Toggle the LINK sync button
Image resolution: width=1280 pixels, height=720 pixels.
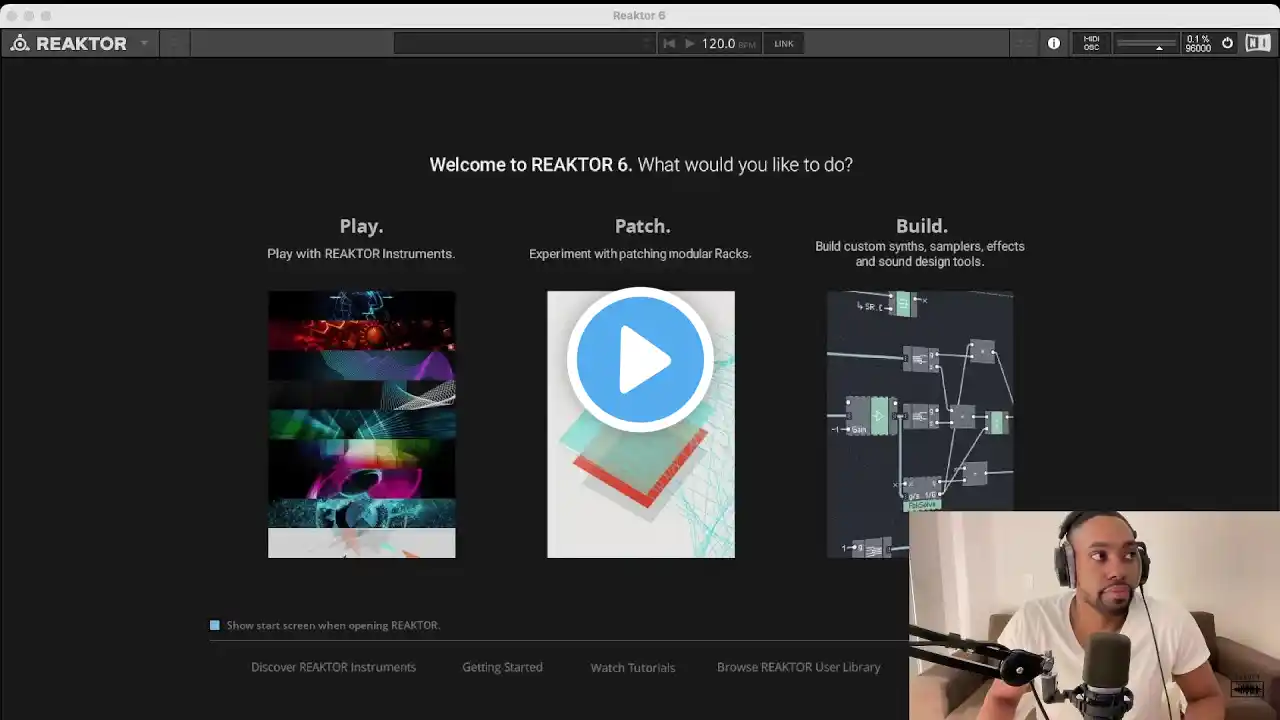click(784, 43)
